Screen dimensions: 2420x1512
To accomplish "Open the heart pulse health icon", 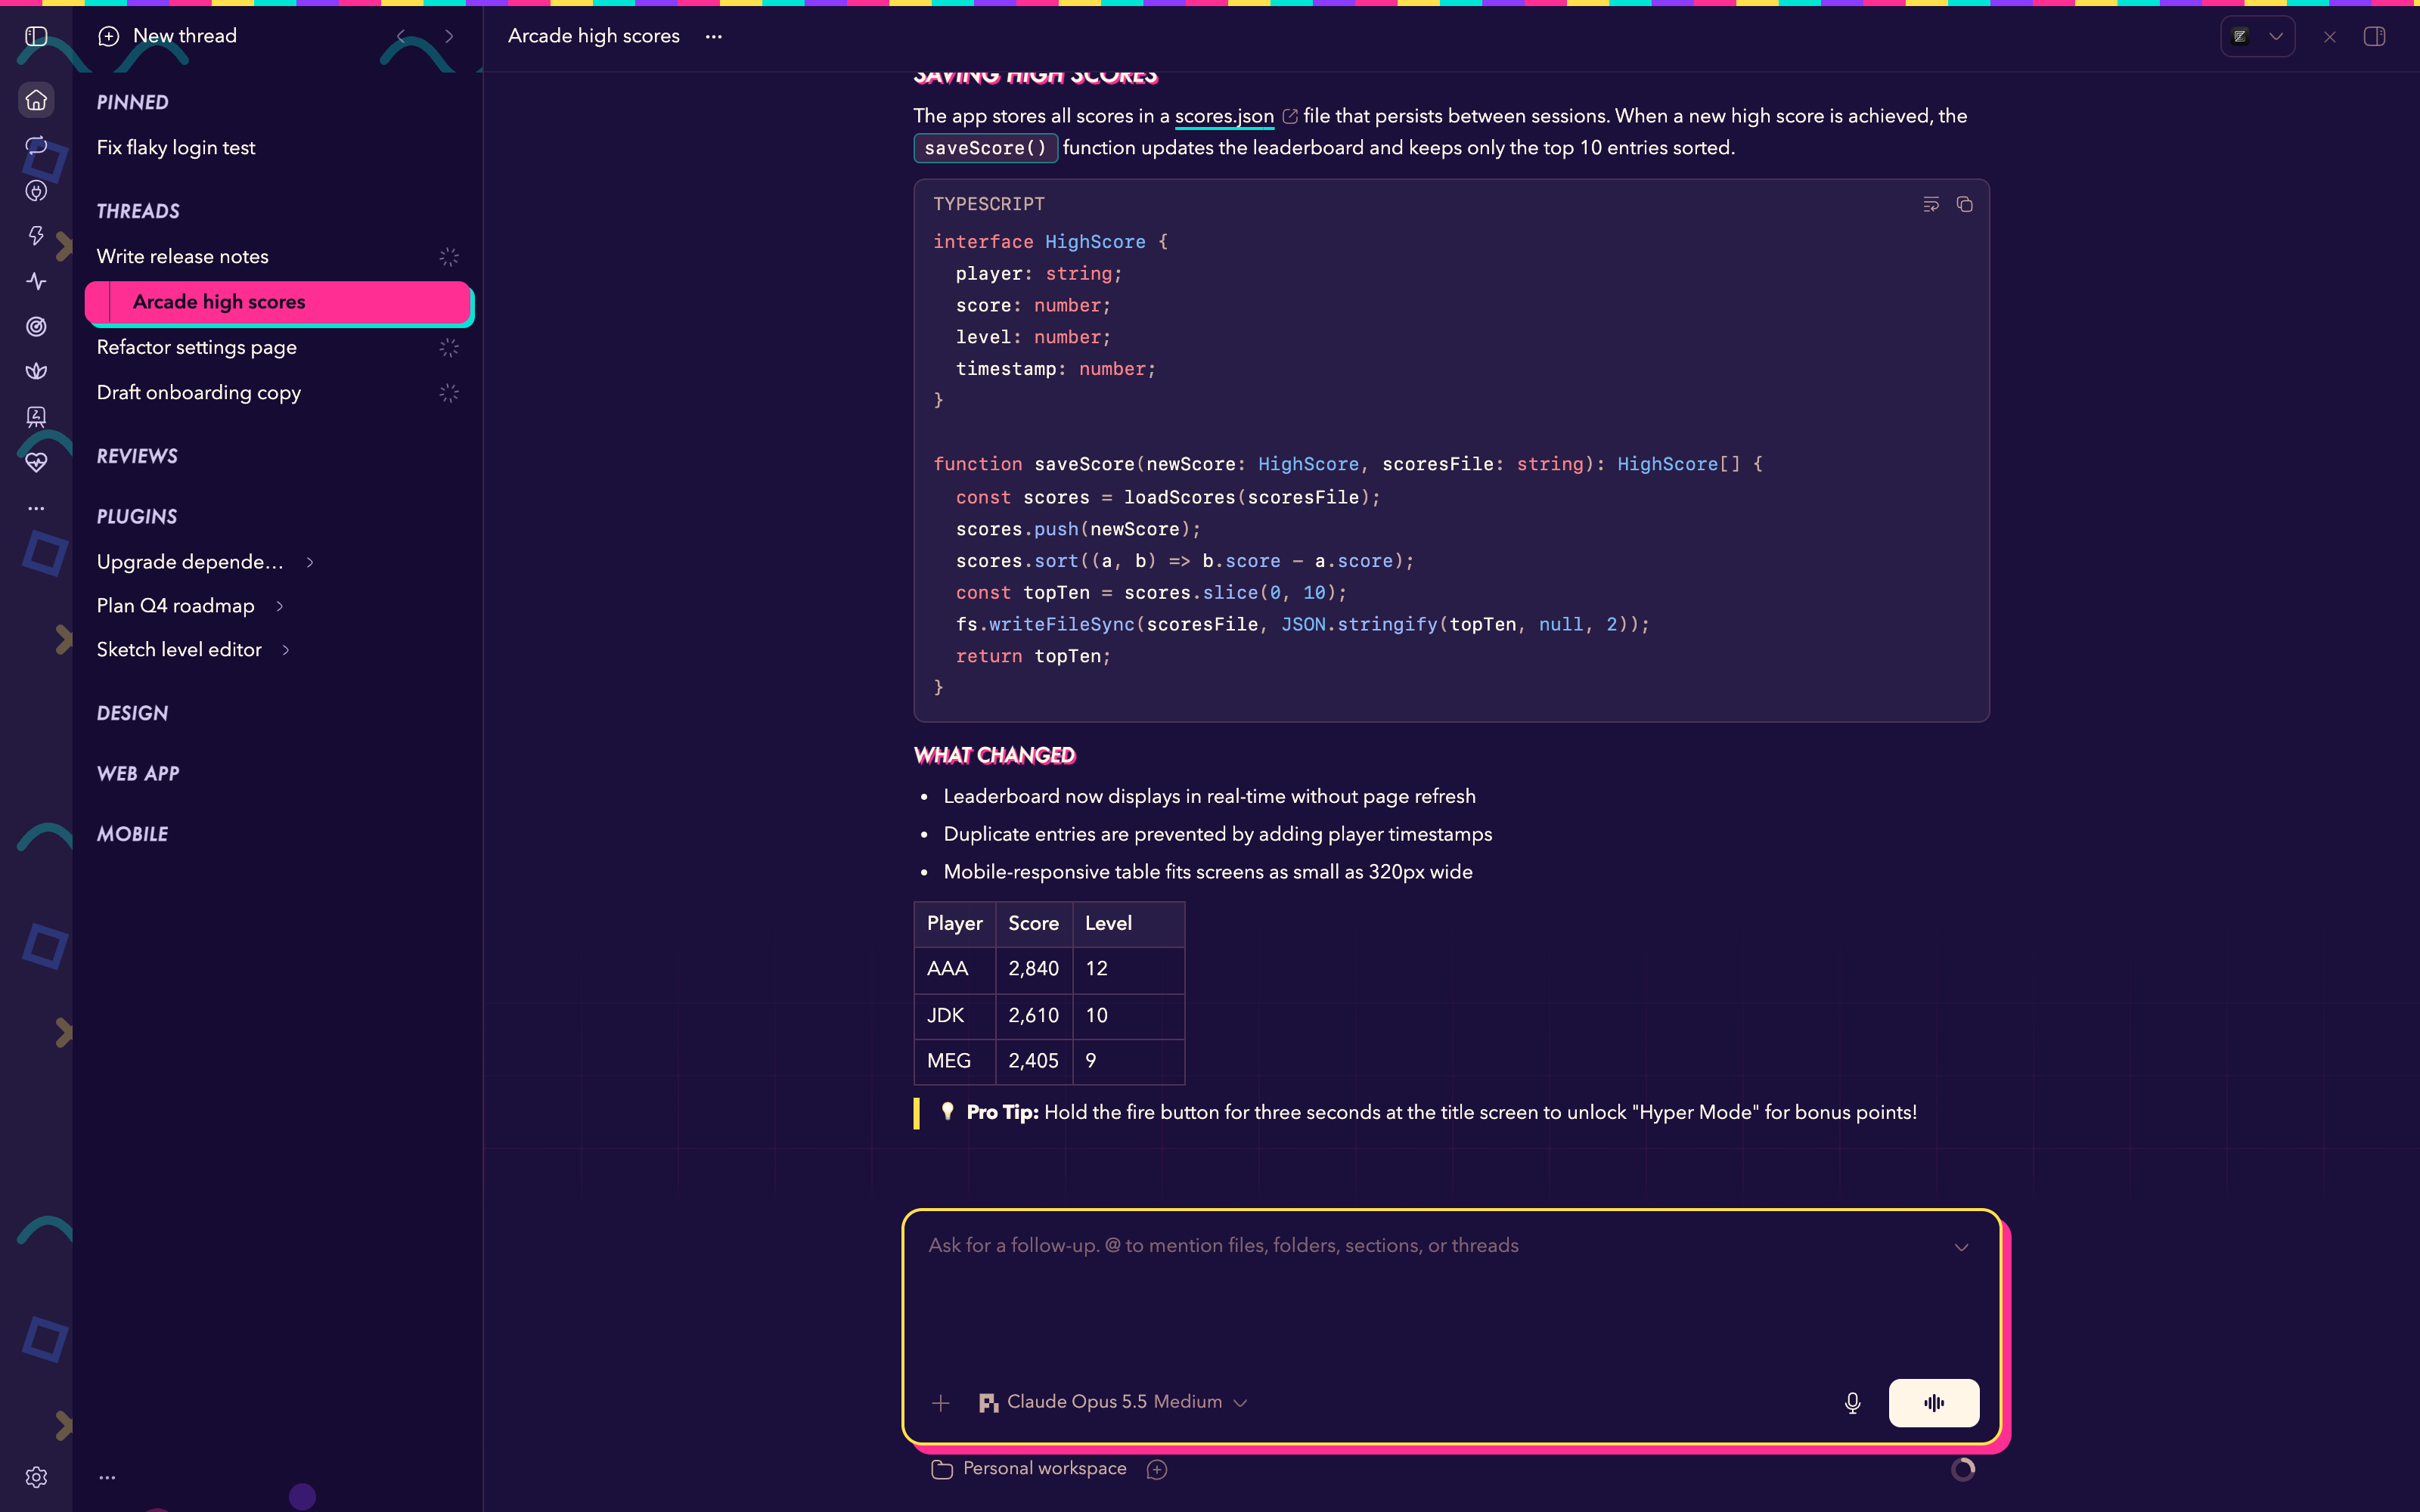I will tap(36, 462).
